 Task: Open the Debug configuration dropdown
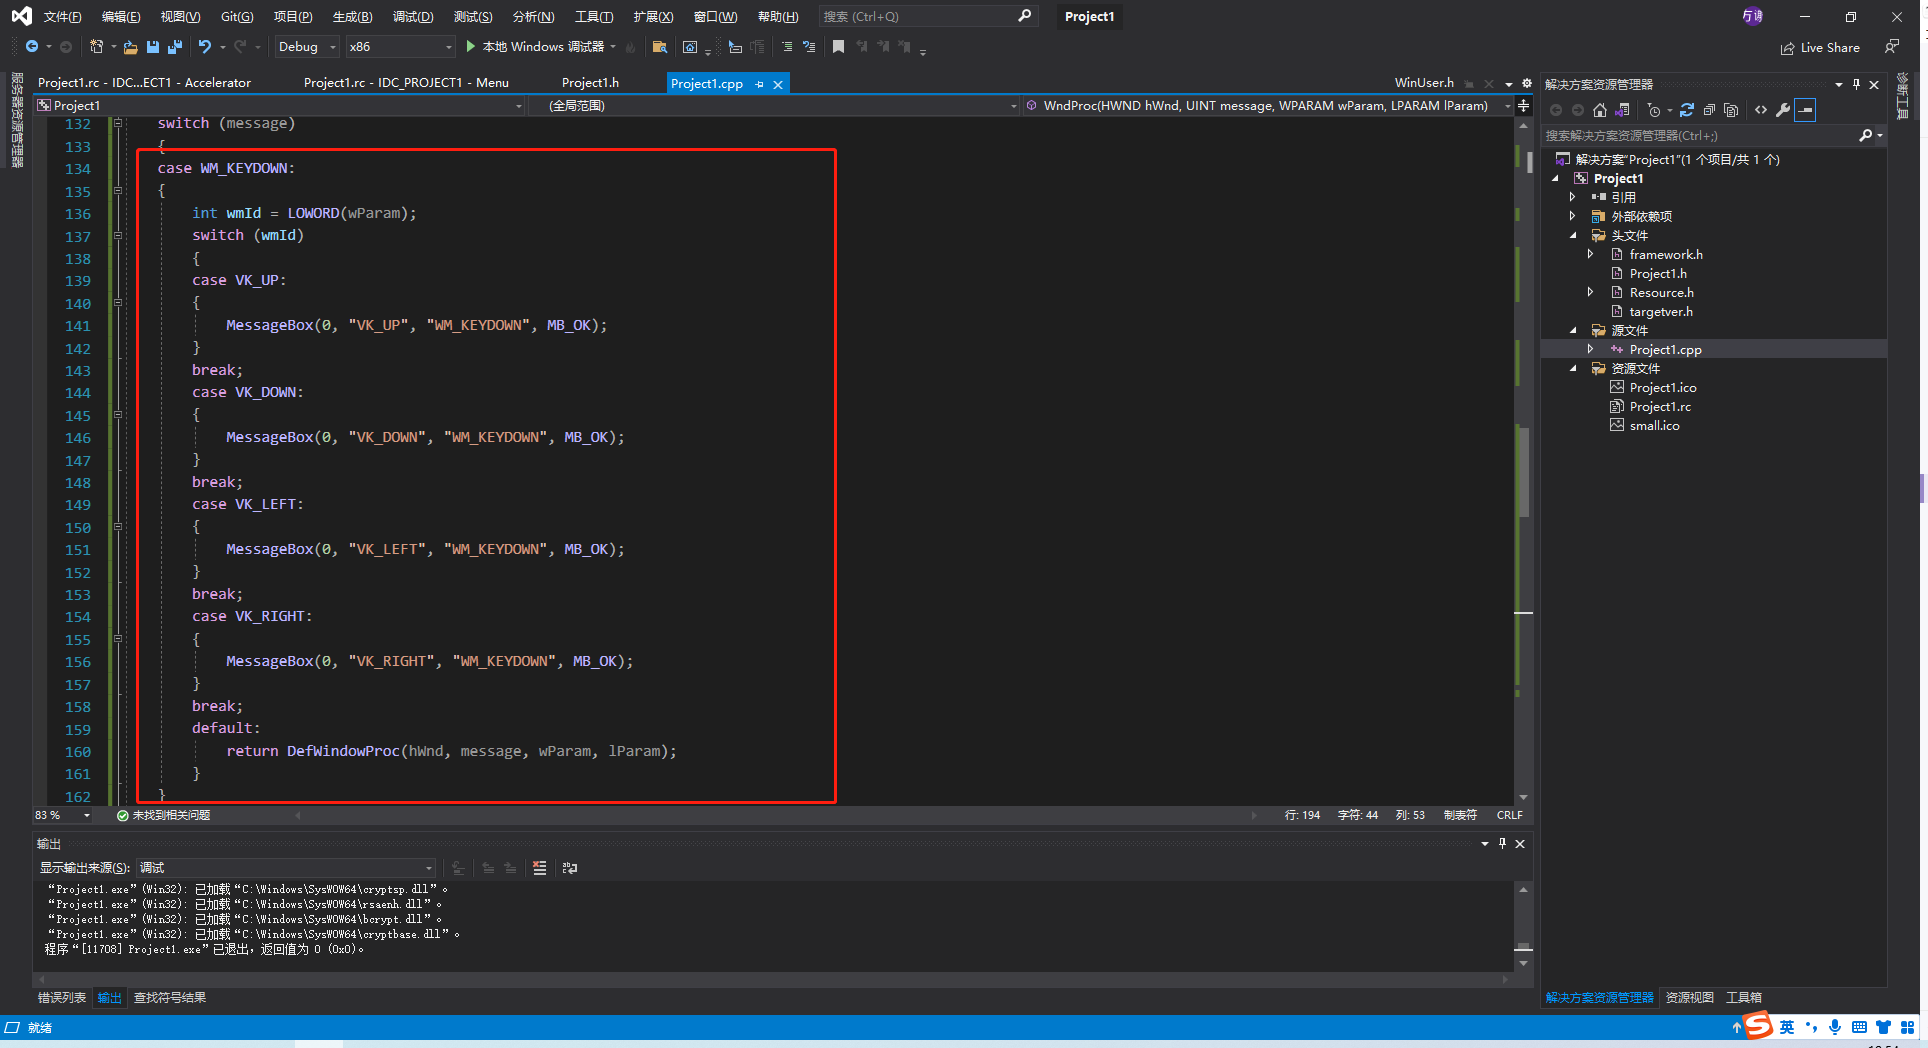pos(307,47)
